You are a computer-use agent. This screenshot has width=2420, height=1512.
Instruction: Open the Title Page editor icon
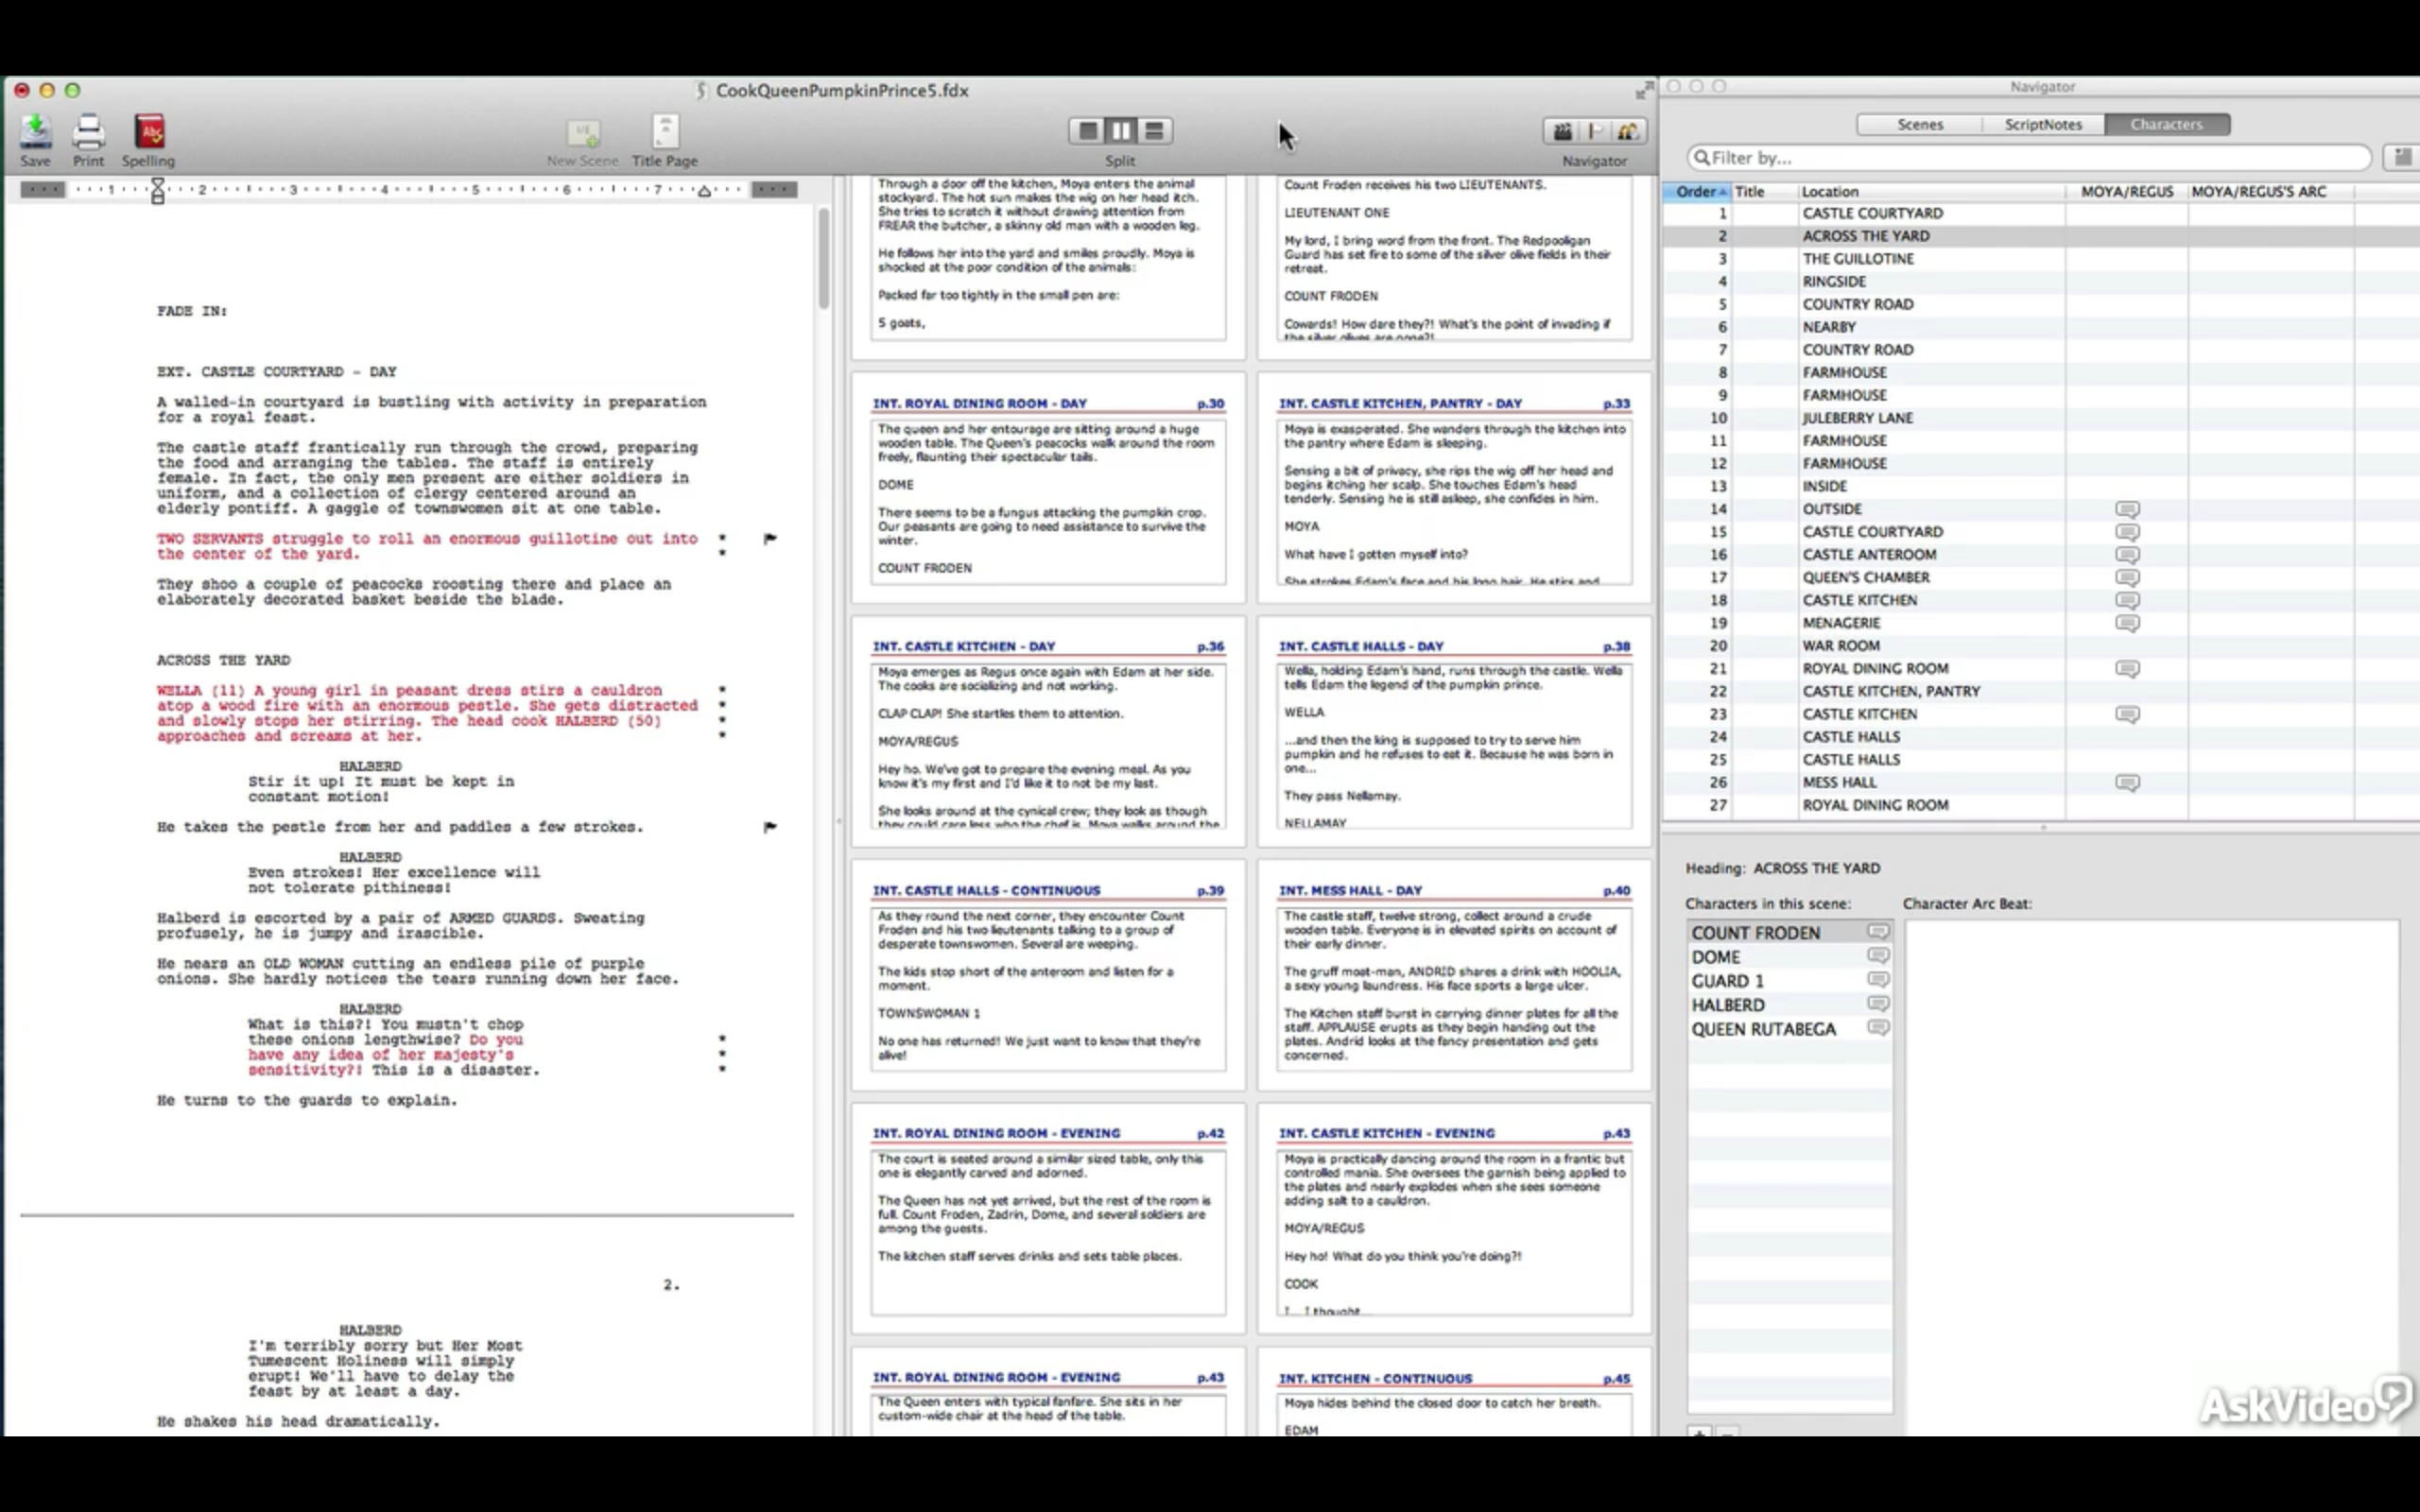pyautogui.click(x=663, y=131)
